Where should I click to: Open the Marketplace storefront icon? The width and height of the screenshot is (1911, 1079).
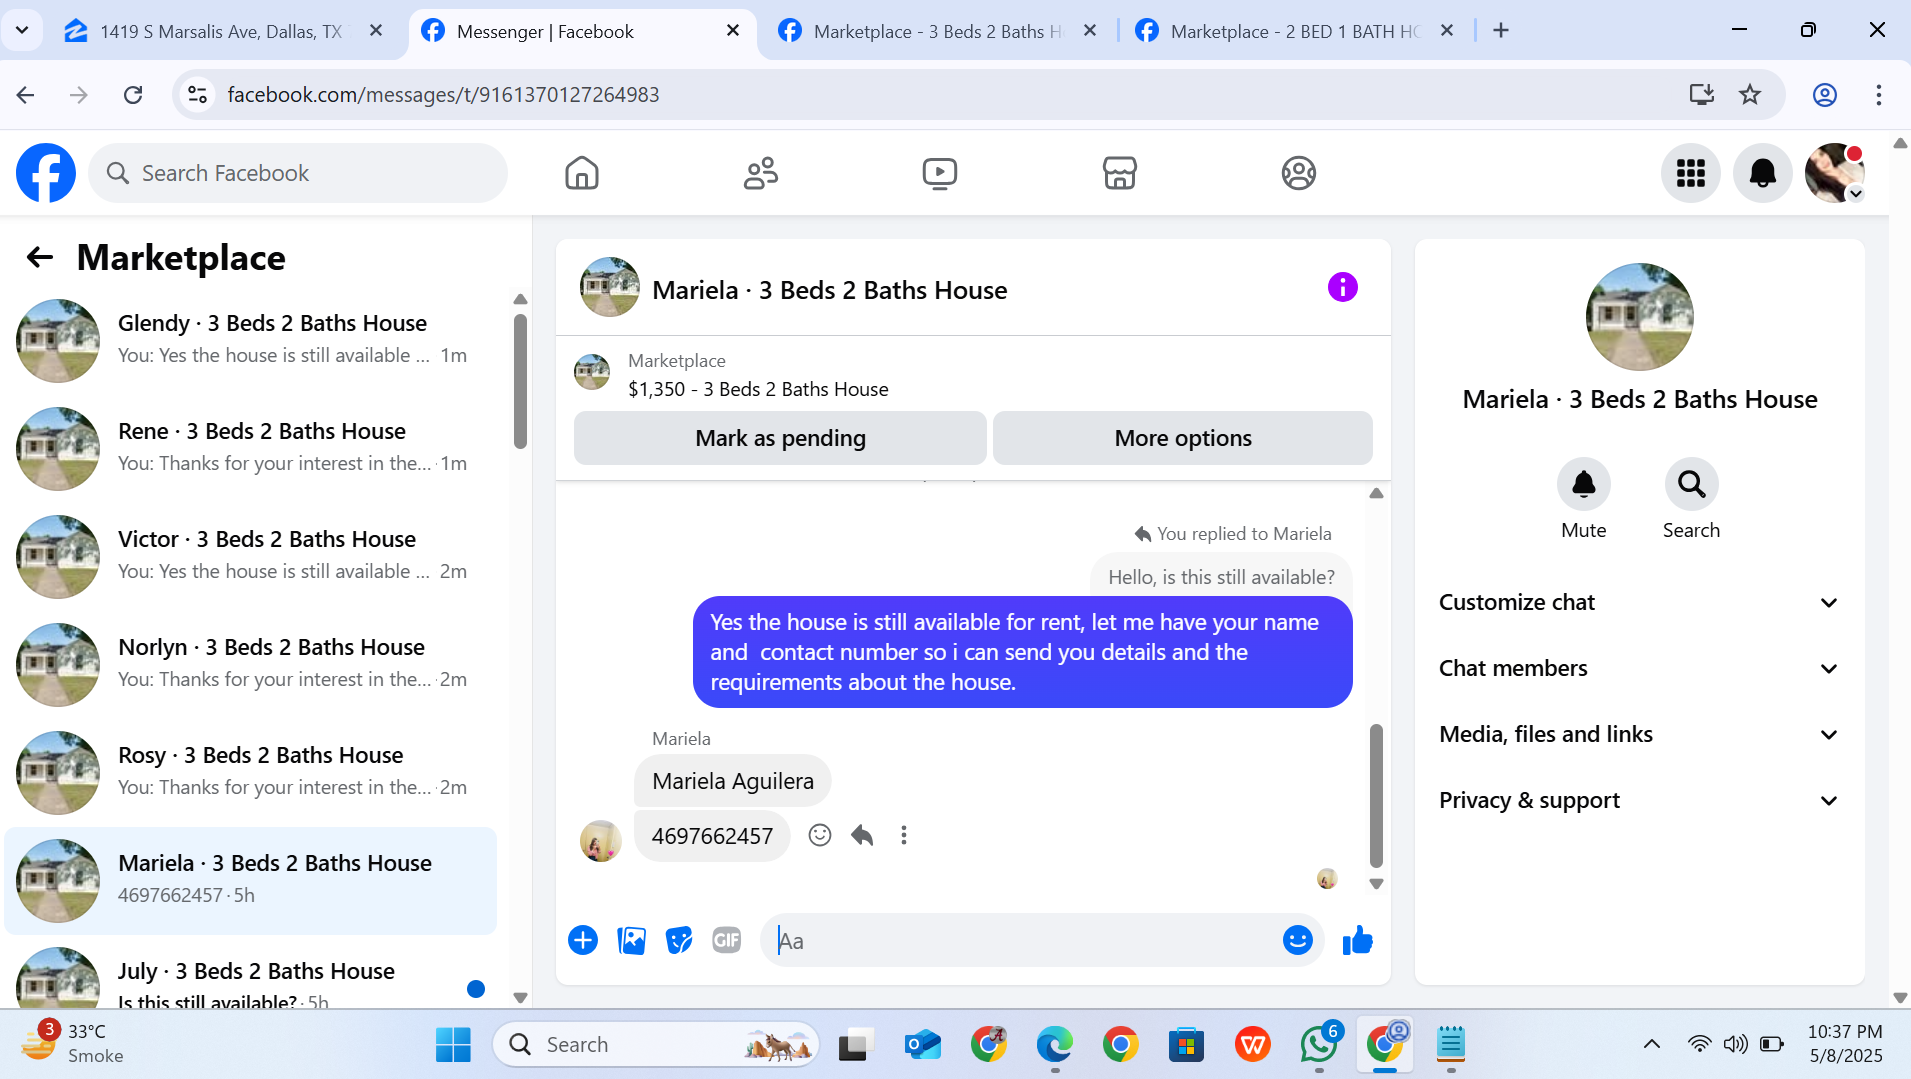tap(1119, 173)
